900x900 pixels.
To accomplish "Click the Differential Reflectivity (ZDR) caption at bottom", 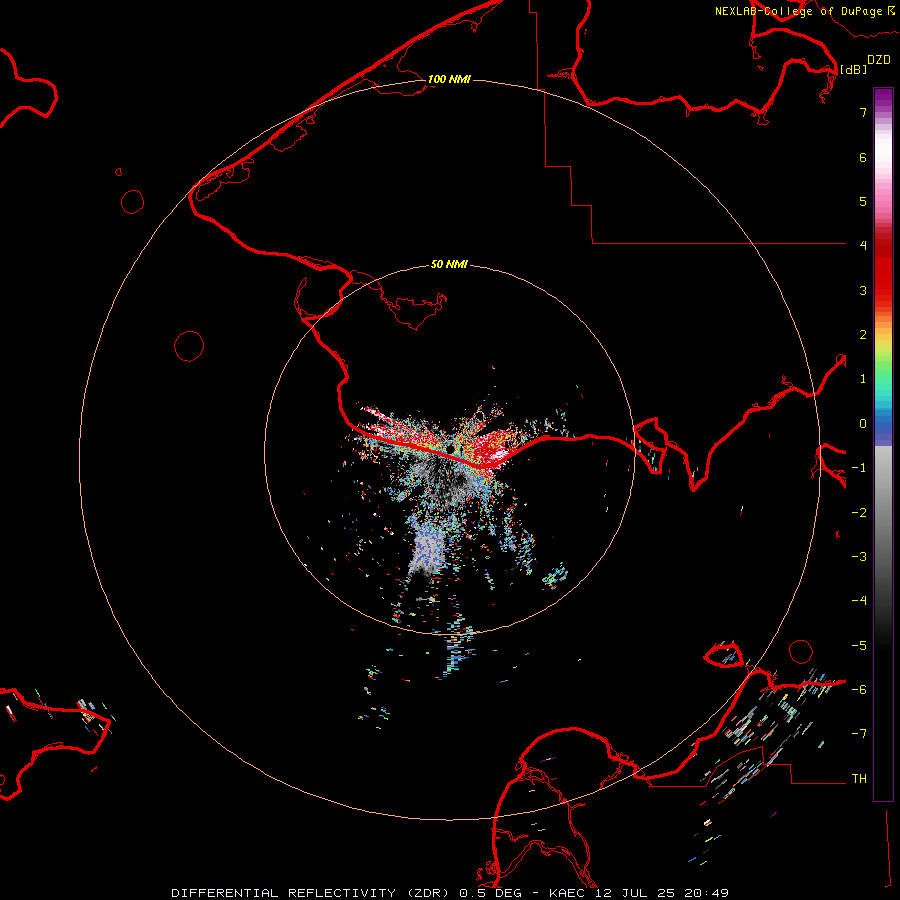I will coord(450,893).
